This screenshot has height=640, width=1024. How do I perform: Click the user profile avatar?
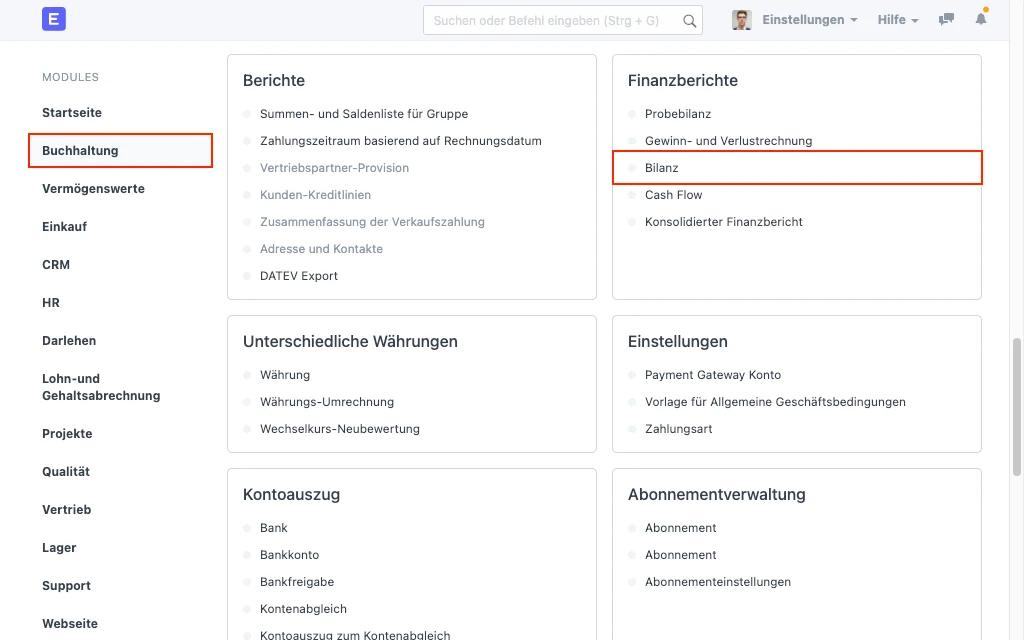[x=741, y=19]
